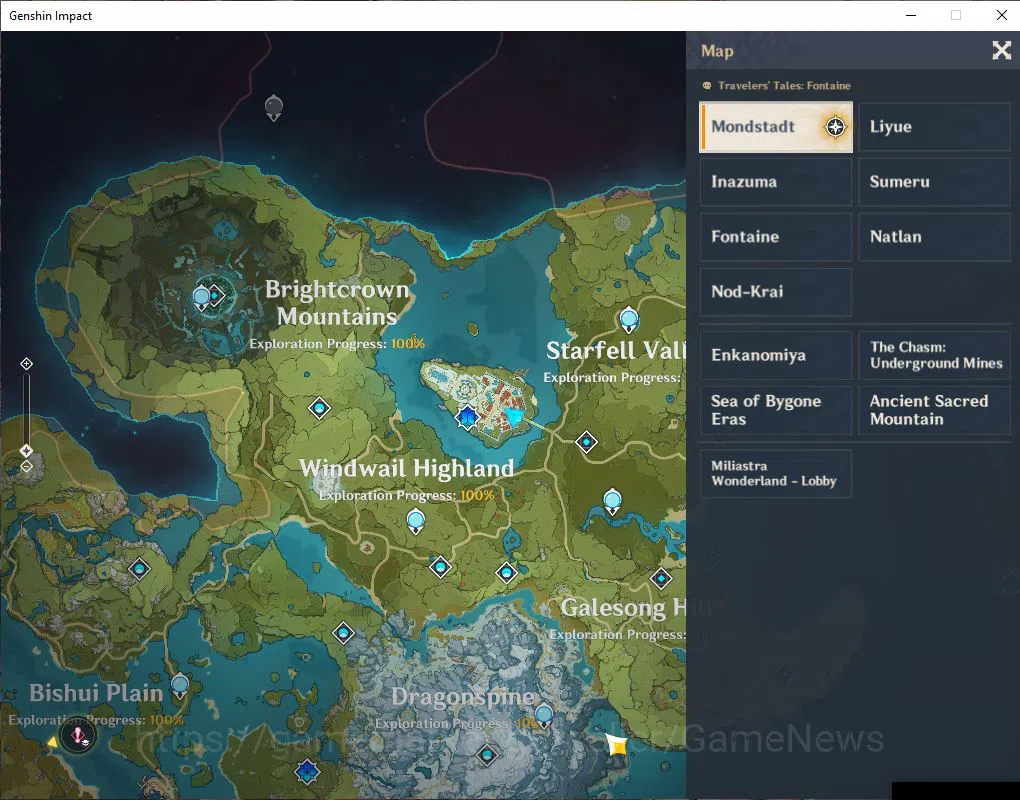The image size is (1020, 800).
Task: Switch map to Liyue region
Action: 934,127
